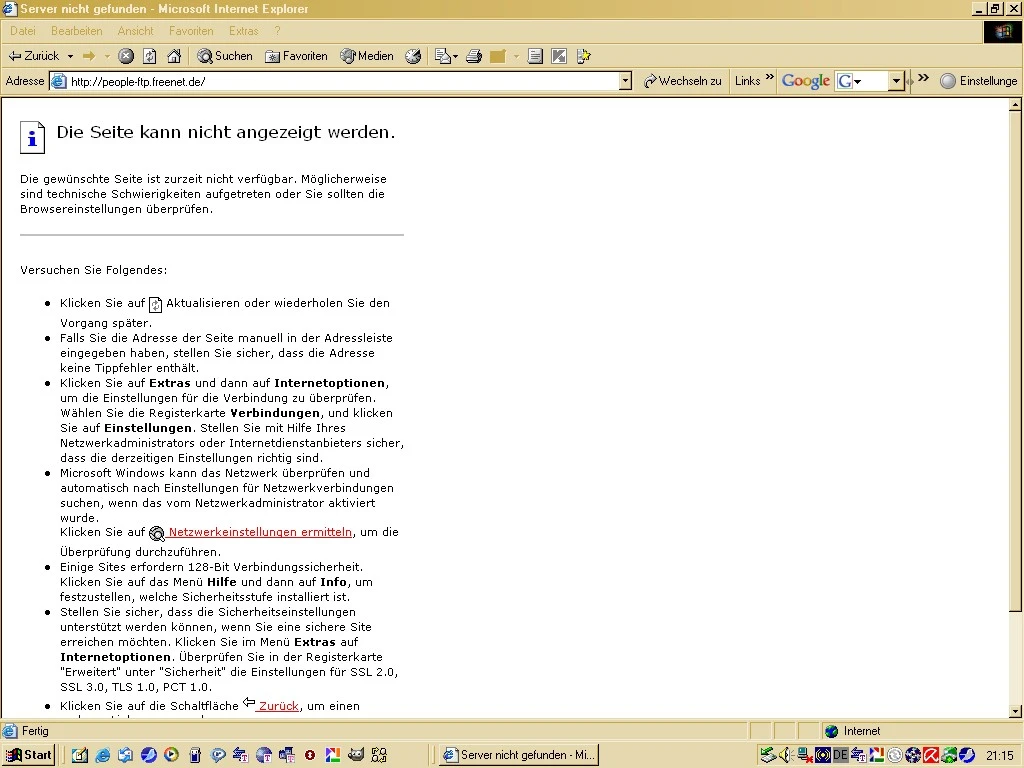Click the Outlook Express quick launch icon
Viewport: 1024px width, 768px height.
(125, 756)
